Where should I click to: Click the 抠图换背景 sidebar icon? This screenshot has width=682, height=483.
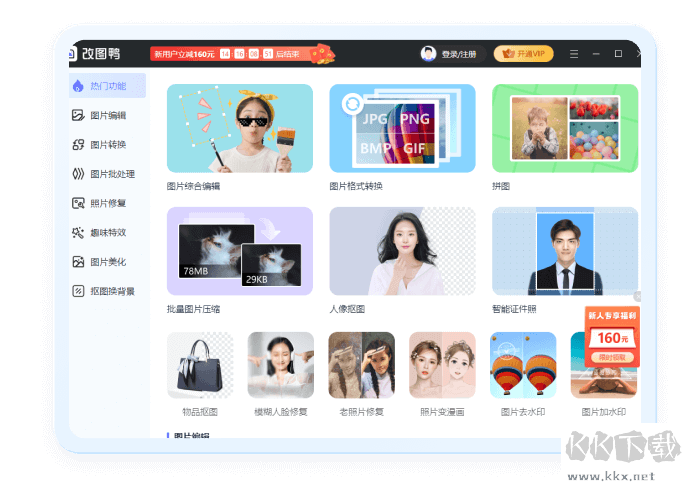[78, 291]
